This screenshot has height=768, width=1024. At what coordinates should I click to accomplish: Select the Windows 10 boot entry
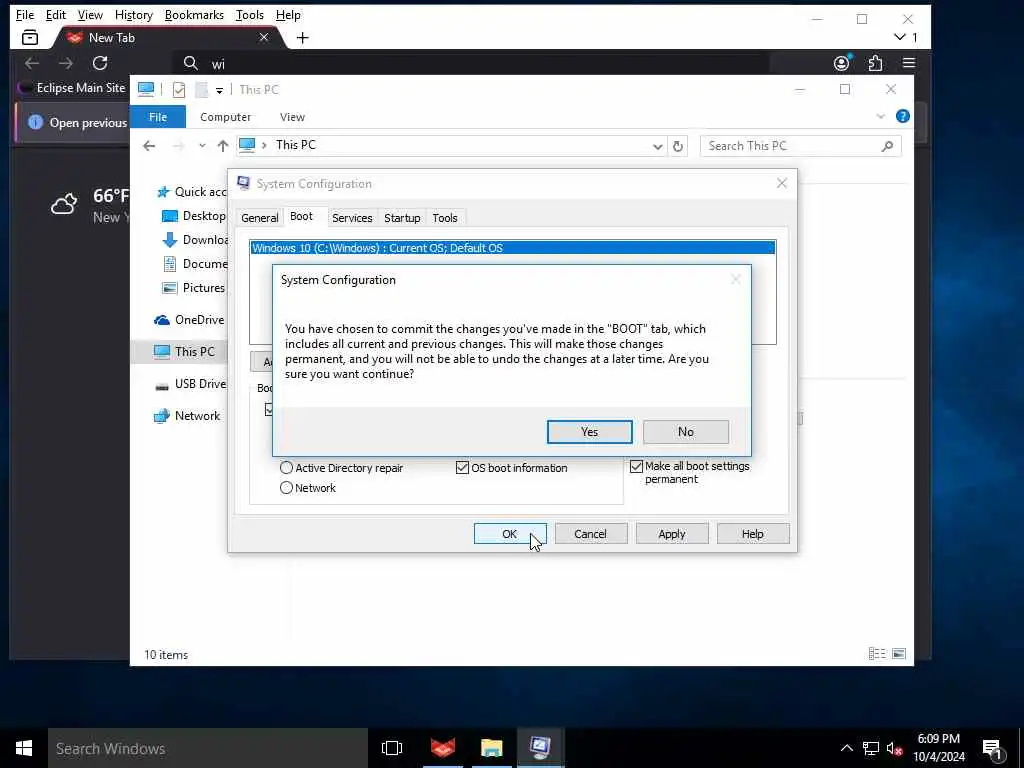coord(513,248)
